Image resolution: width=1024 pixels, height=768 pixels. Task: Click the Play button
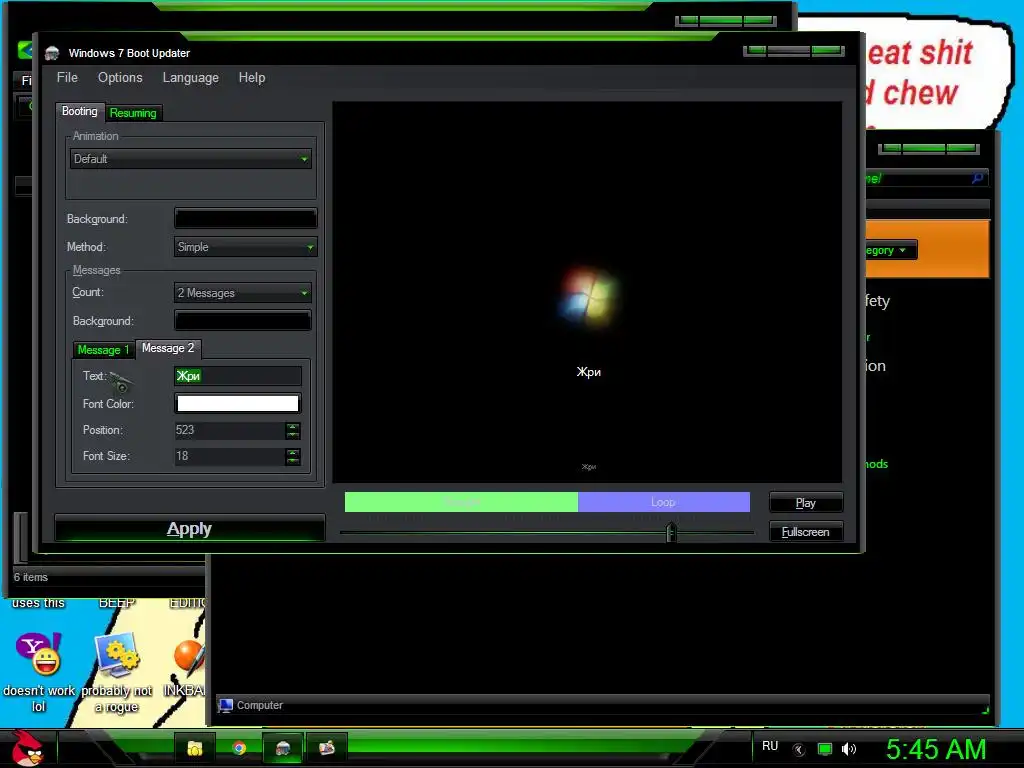tap(806, 503)
